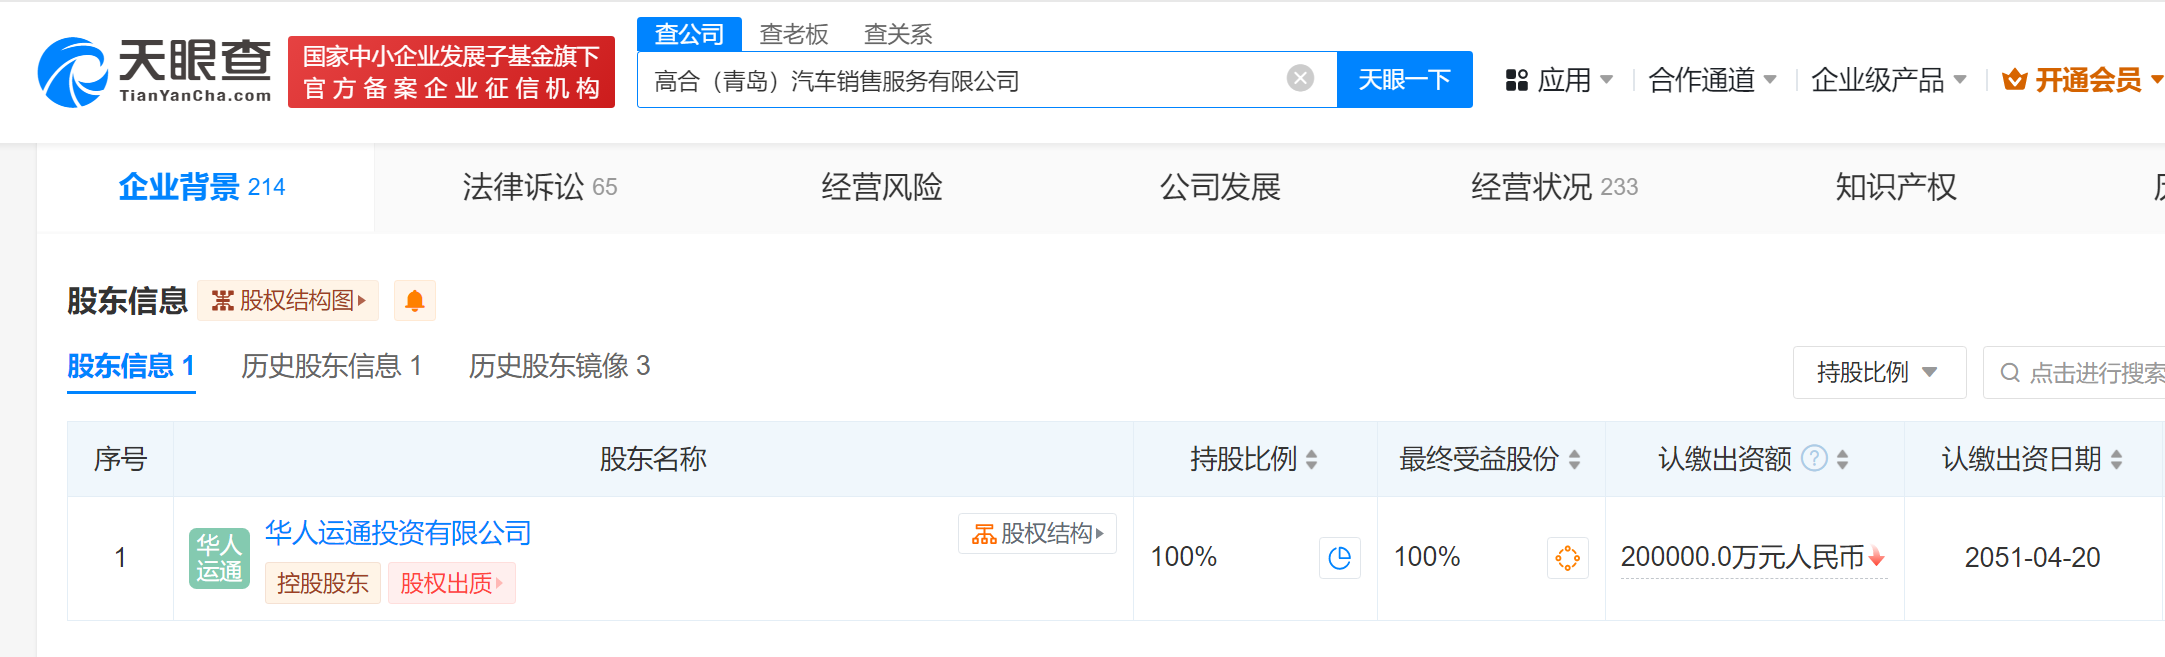Open the 股权结构 button in shareholder row
This screenshot has width=2165, height=657.
click(1037, 533)
